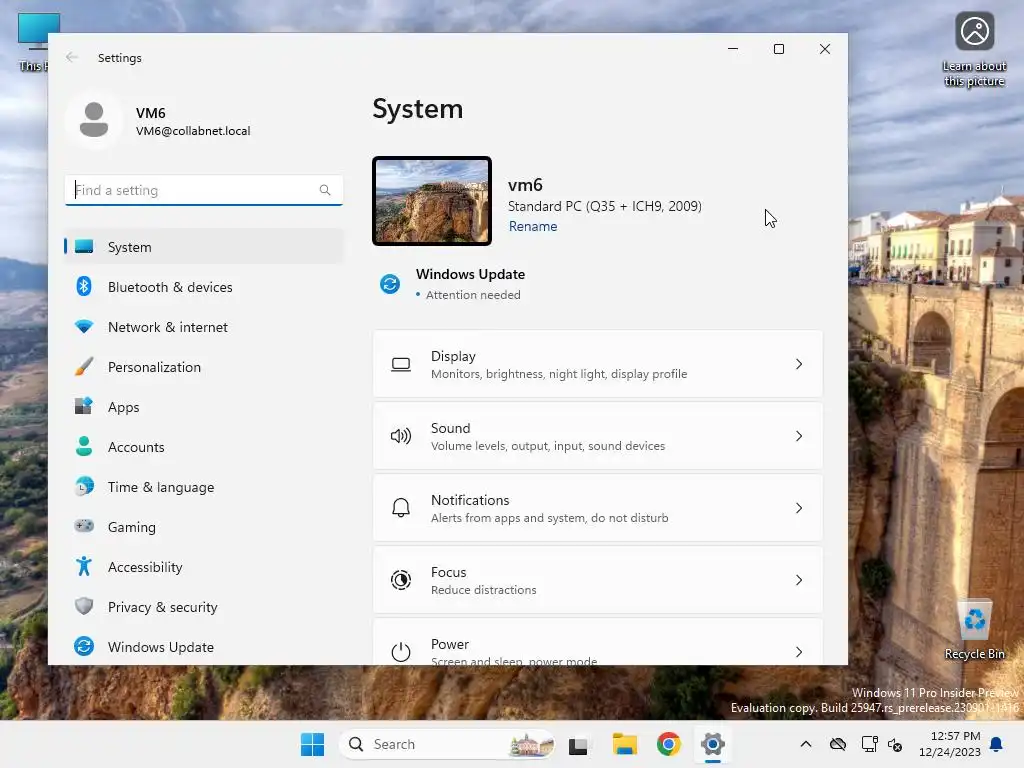Image resolution: width=1024 pixels, height=768 pixels.
Task: Click Find a setting search box
Action: 204,190
